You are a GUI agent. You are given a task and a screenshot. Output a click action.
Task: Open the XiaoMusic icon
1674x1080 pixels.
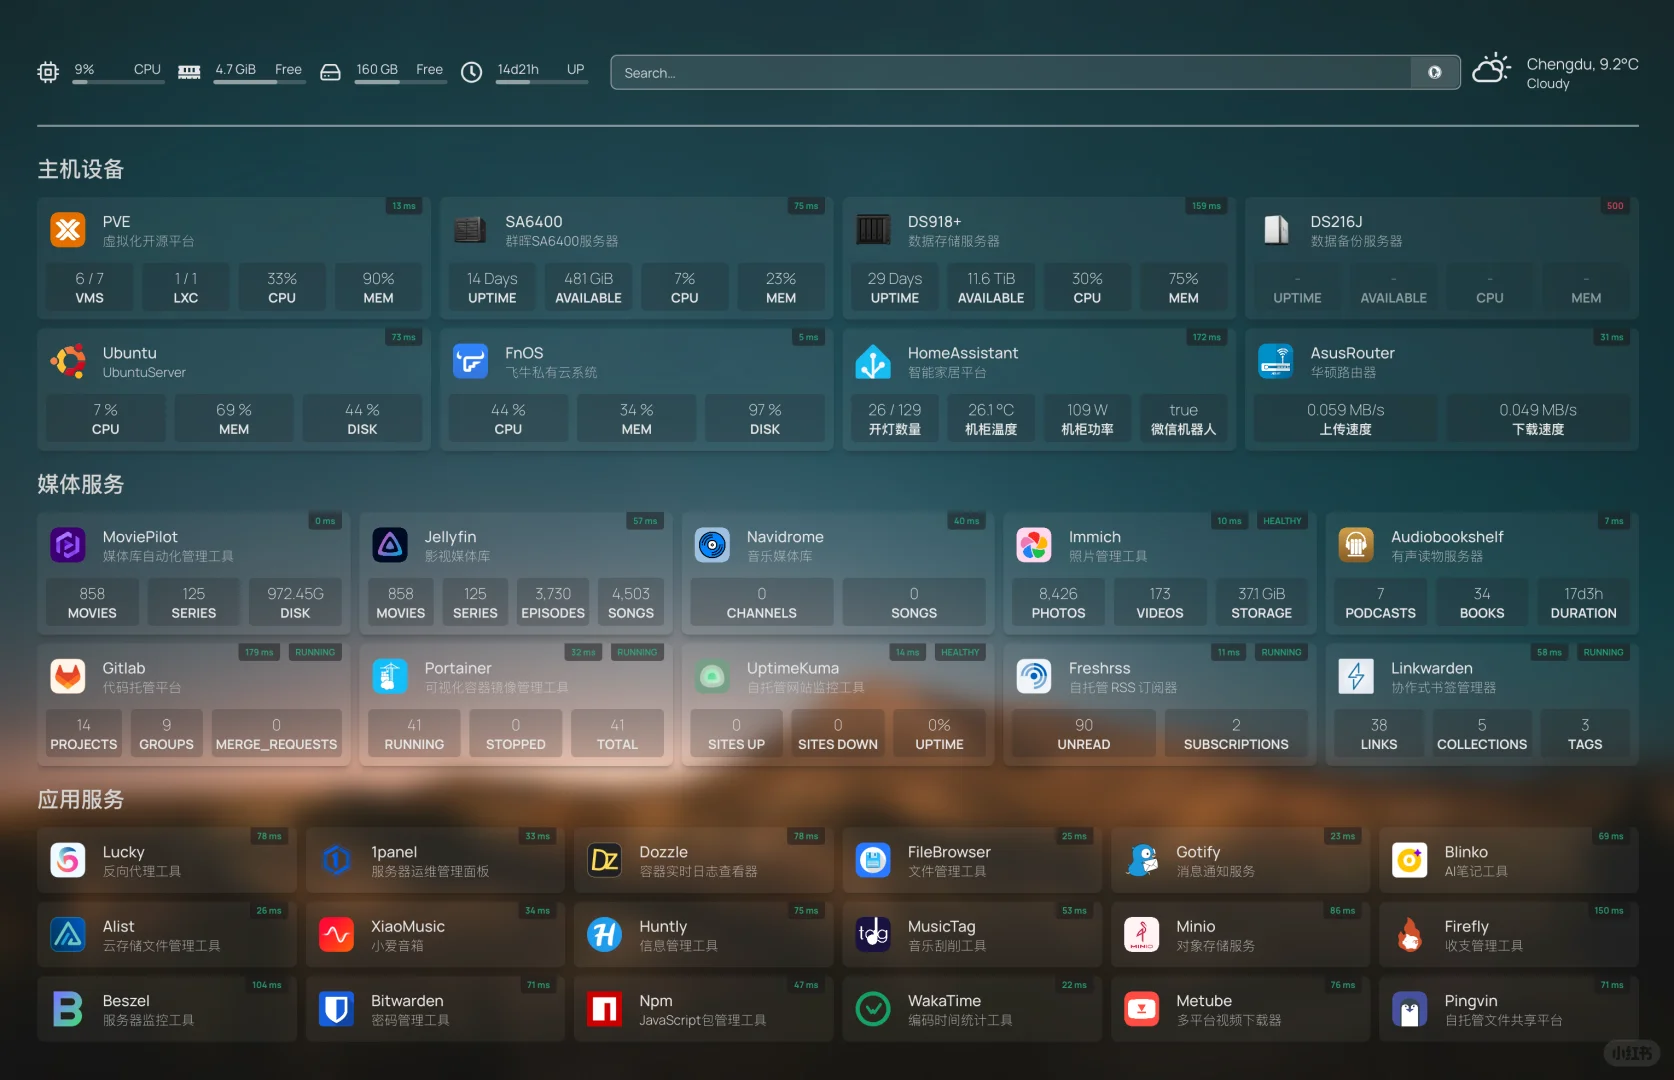click(x=337, y=935)
